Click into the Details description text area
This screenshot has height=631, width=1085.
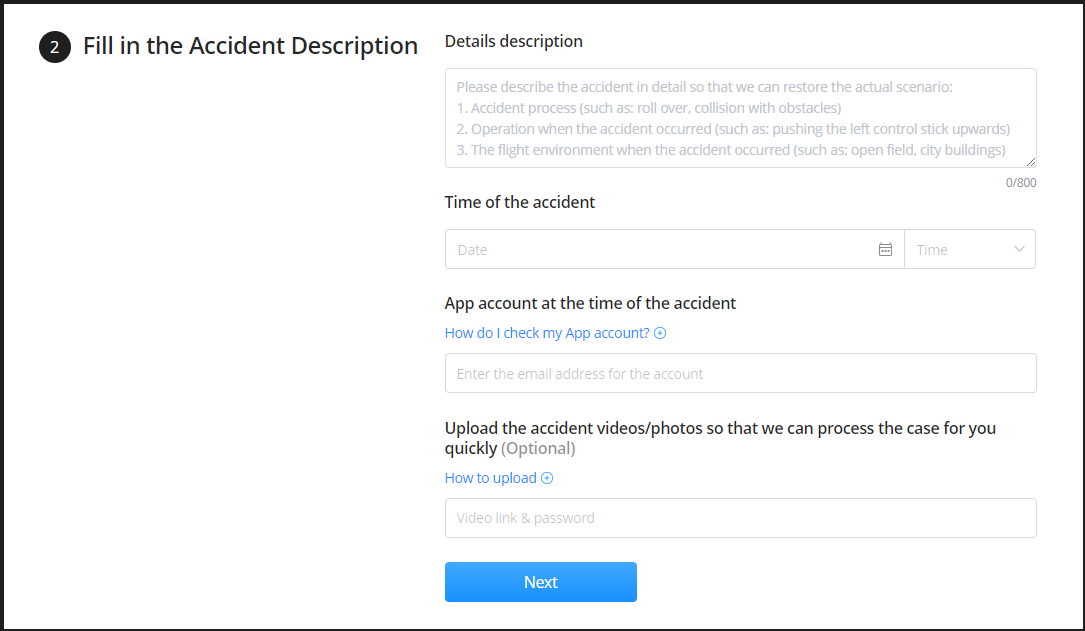point(740,118)
